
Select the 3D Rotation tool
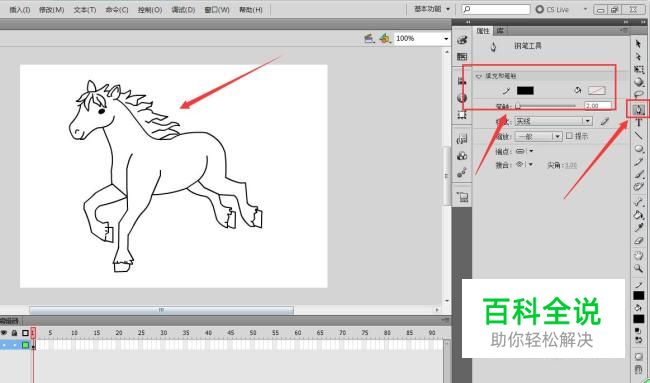point(639,82)
